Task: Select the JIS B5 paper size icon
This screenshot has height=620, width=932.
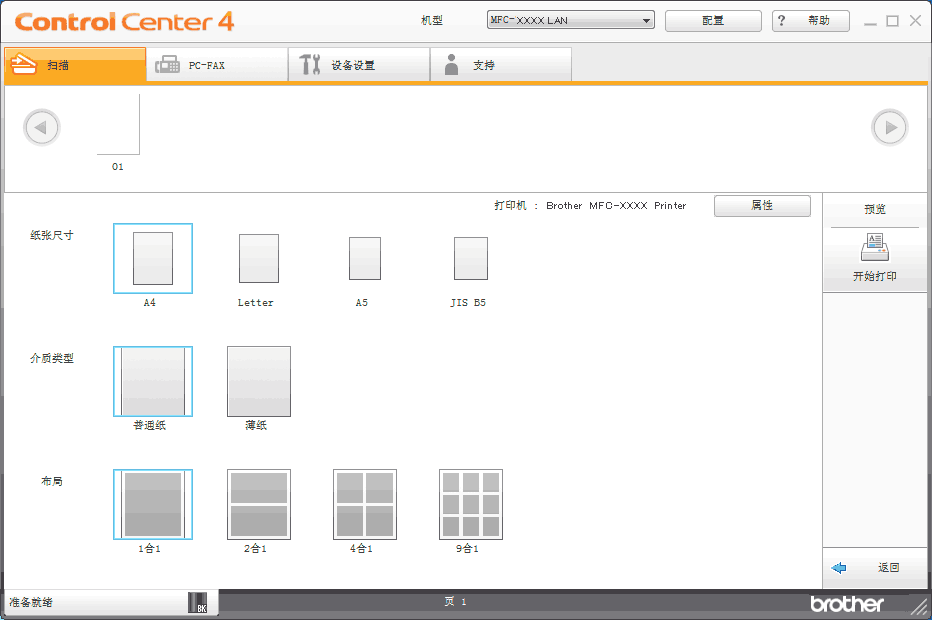Action: [x=471, y=259]
